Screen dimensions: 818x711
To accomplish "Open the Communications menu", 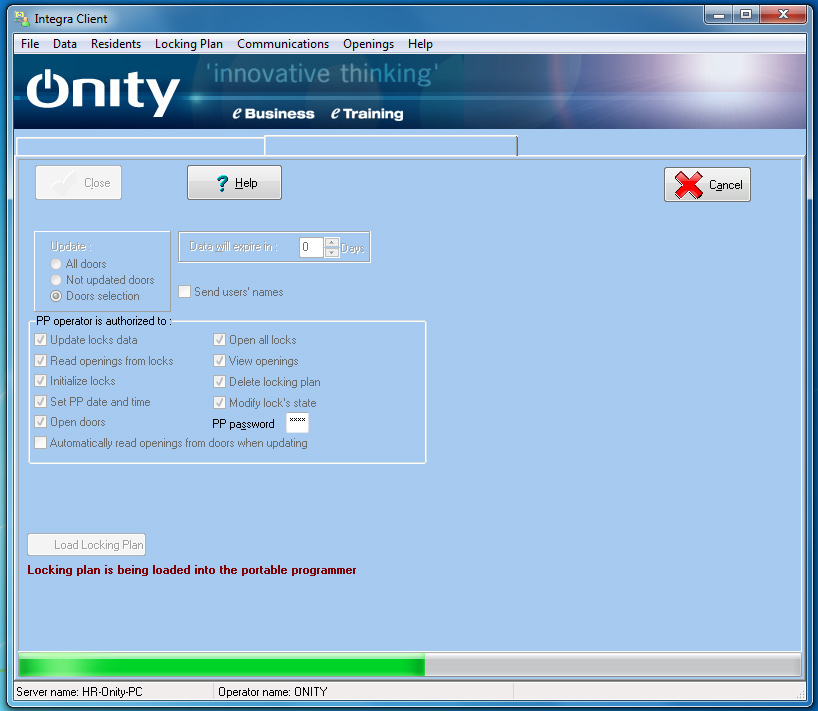I will 283,44.
